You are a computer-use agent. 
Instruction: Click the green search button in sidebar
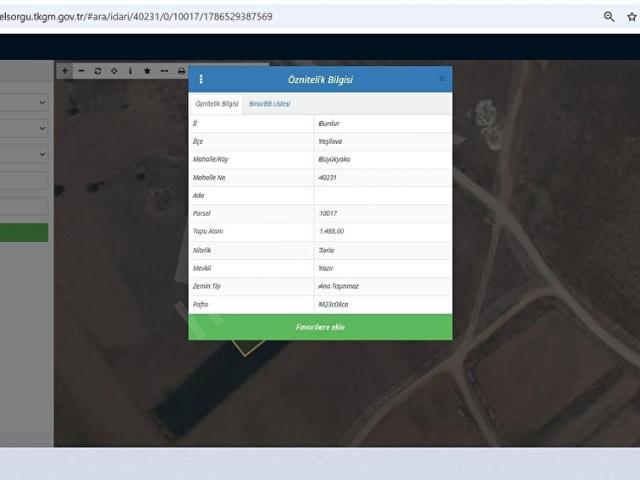click(24, 233)
